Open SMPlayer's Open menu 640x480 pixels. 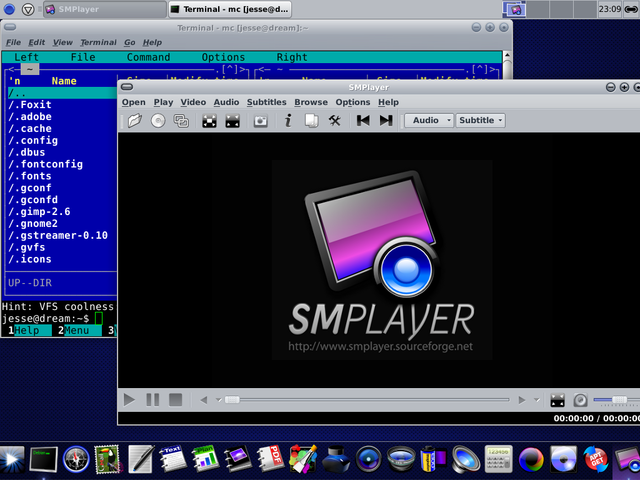(x=133, y=102)
